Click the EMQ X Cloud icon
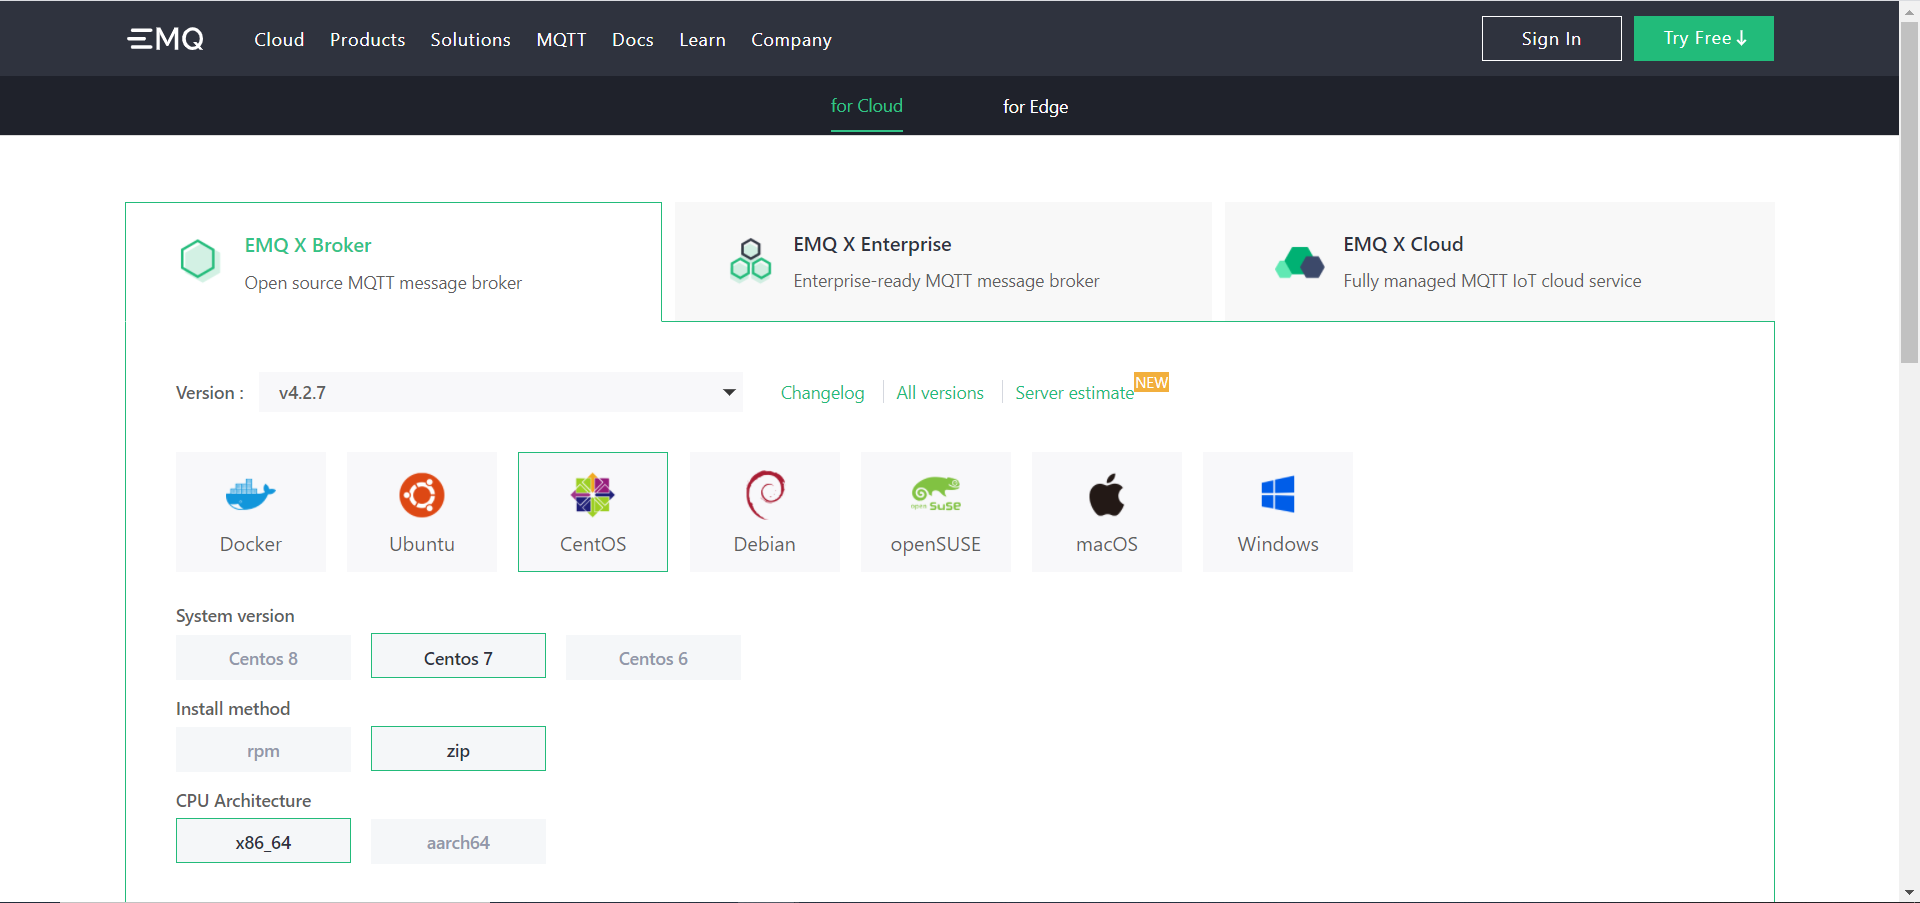 tap(1300, 263)
